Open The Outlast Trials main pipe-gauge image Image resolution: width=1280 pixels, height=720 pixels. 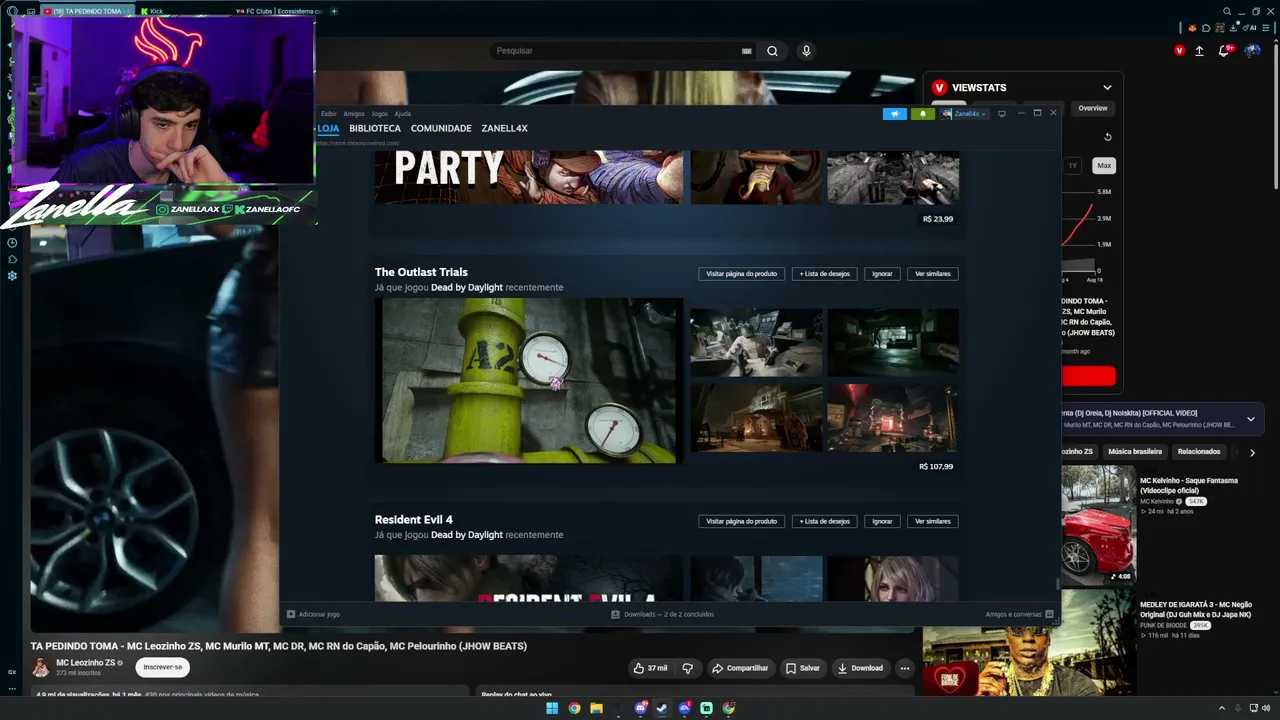pyautogui.click(x=529, y=381)
